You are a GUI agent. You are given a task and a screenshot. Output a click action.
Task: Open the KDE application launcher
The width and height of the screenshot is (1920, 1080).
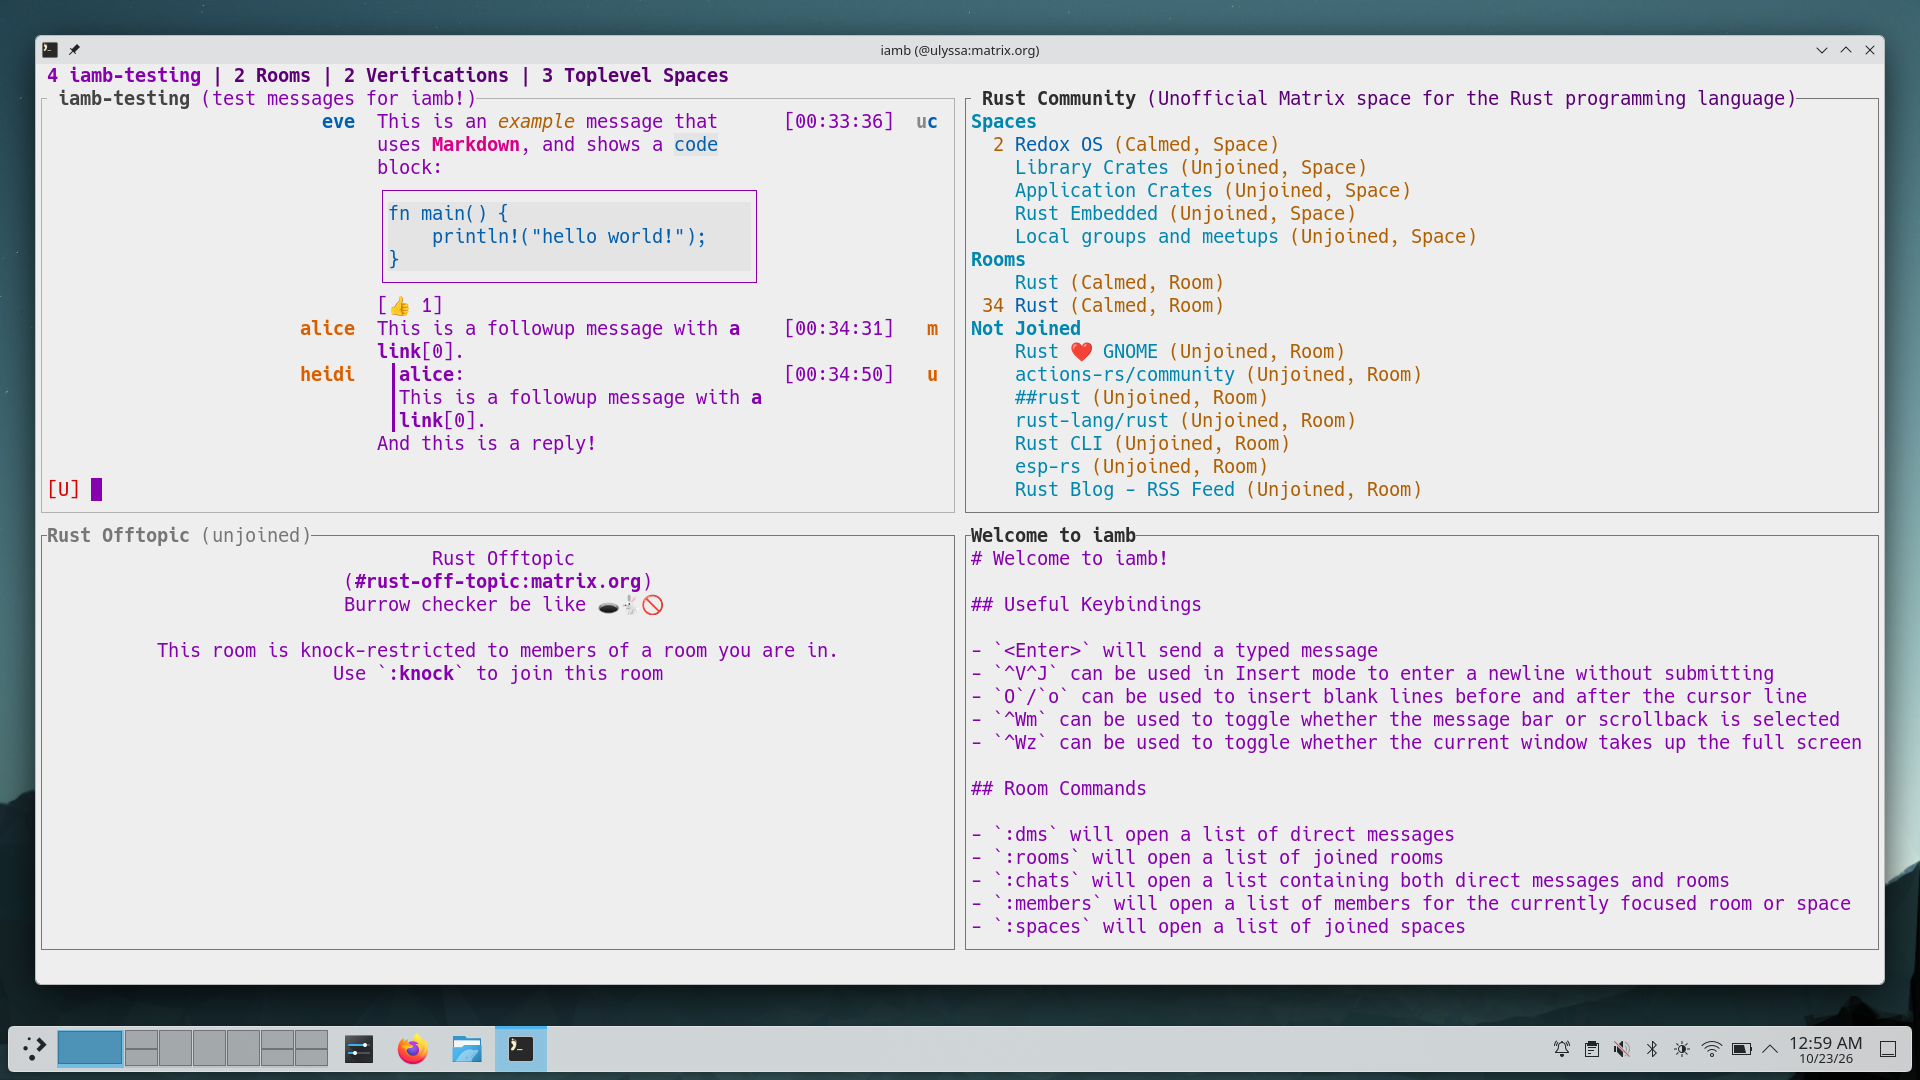[34, 1049]
